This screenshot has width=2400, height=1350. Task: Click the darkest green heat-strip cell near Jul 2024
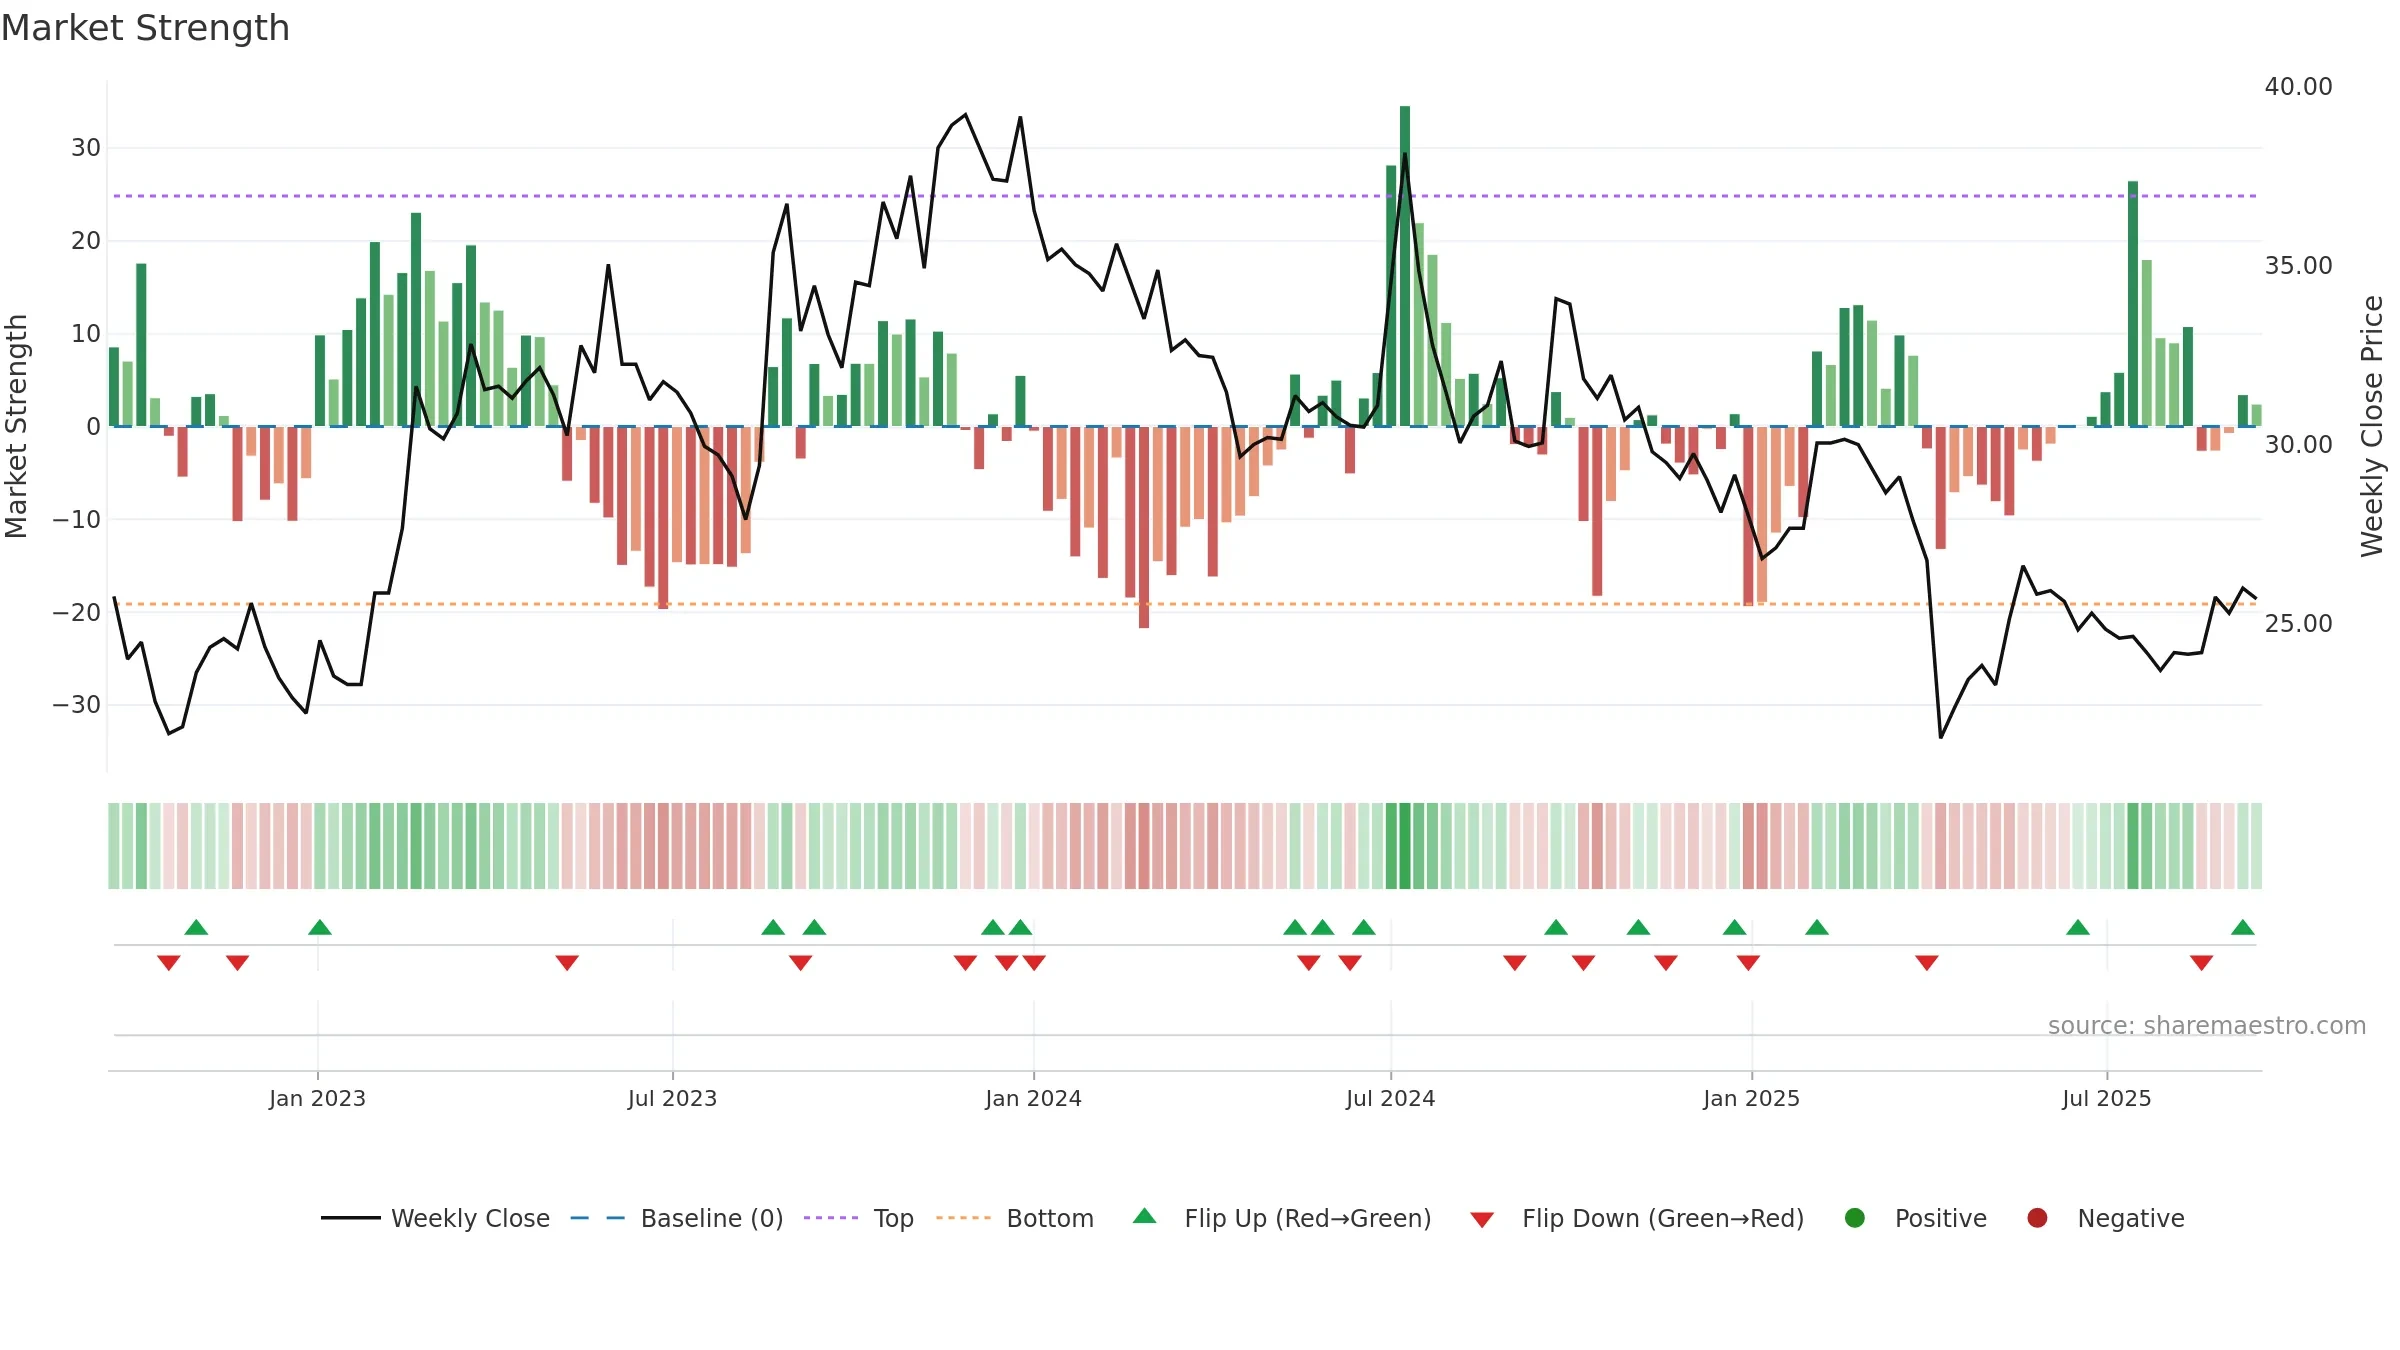point(1405,846)
